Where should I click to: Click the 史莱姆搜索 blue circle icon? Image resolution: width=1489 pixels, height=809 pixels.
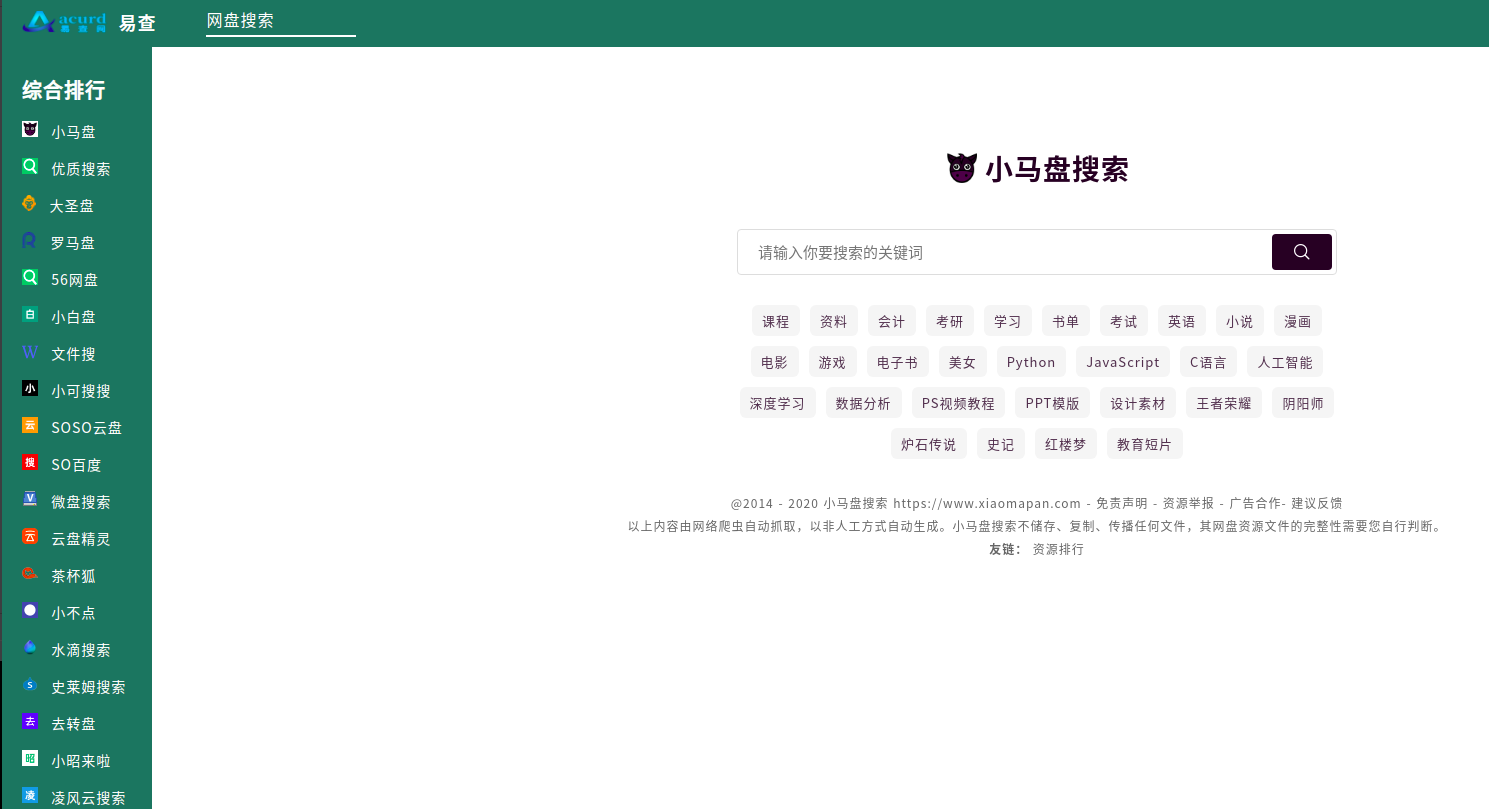coord(30,685)
